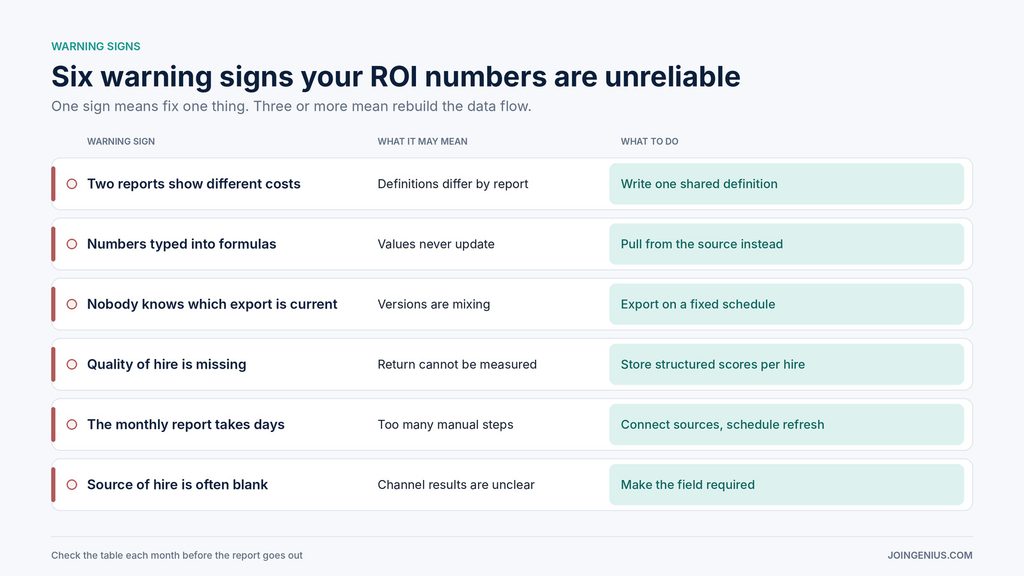1024x576 pixels.
Task: Click the green 'WARNING SIGNS' section label
Action: (x=96, y=46)
